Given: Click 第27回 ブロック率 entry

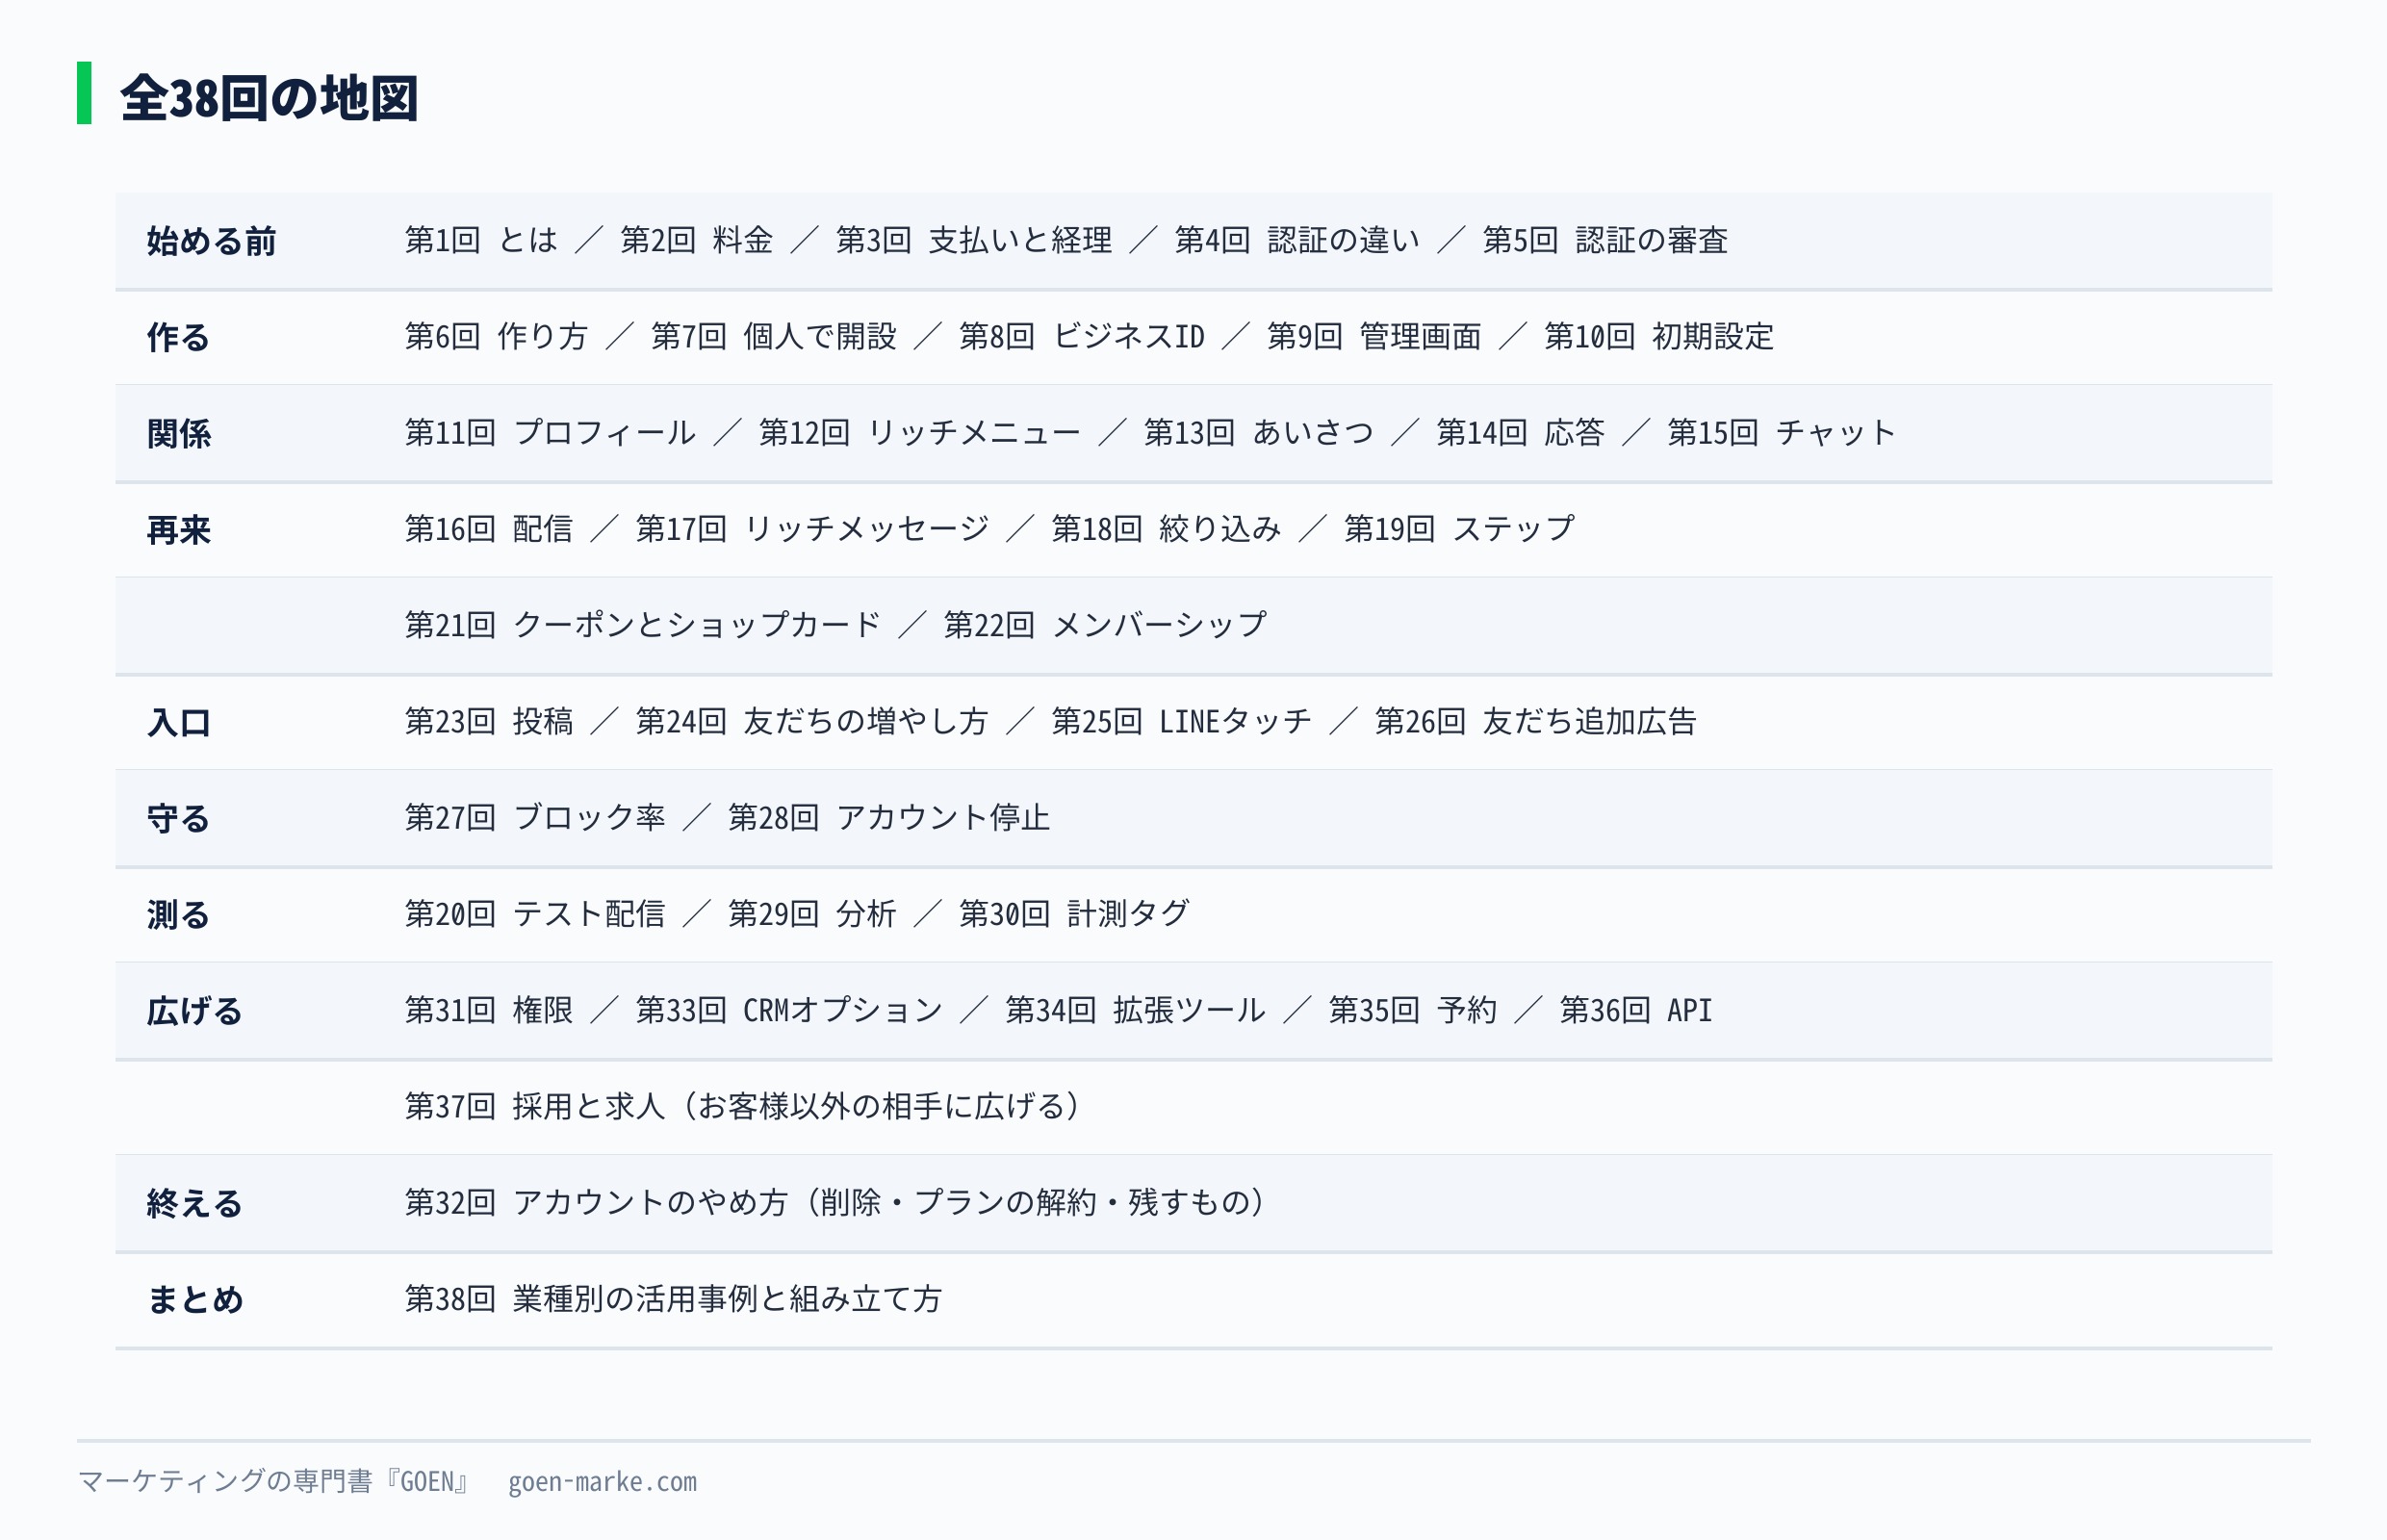Looking at the screenshot, I should (x=535, y=817).
